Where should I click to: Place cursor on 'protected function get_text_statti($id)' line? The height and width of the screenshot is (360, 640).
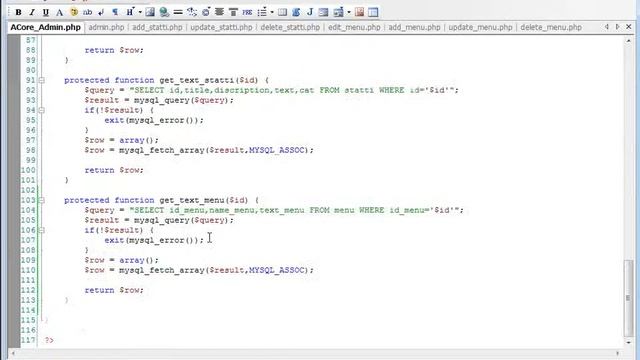pos(167,80)
